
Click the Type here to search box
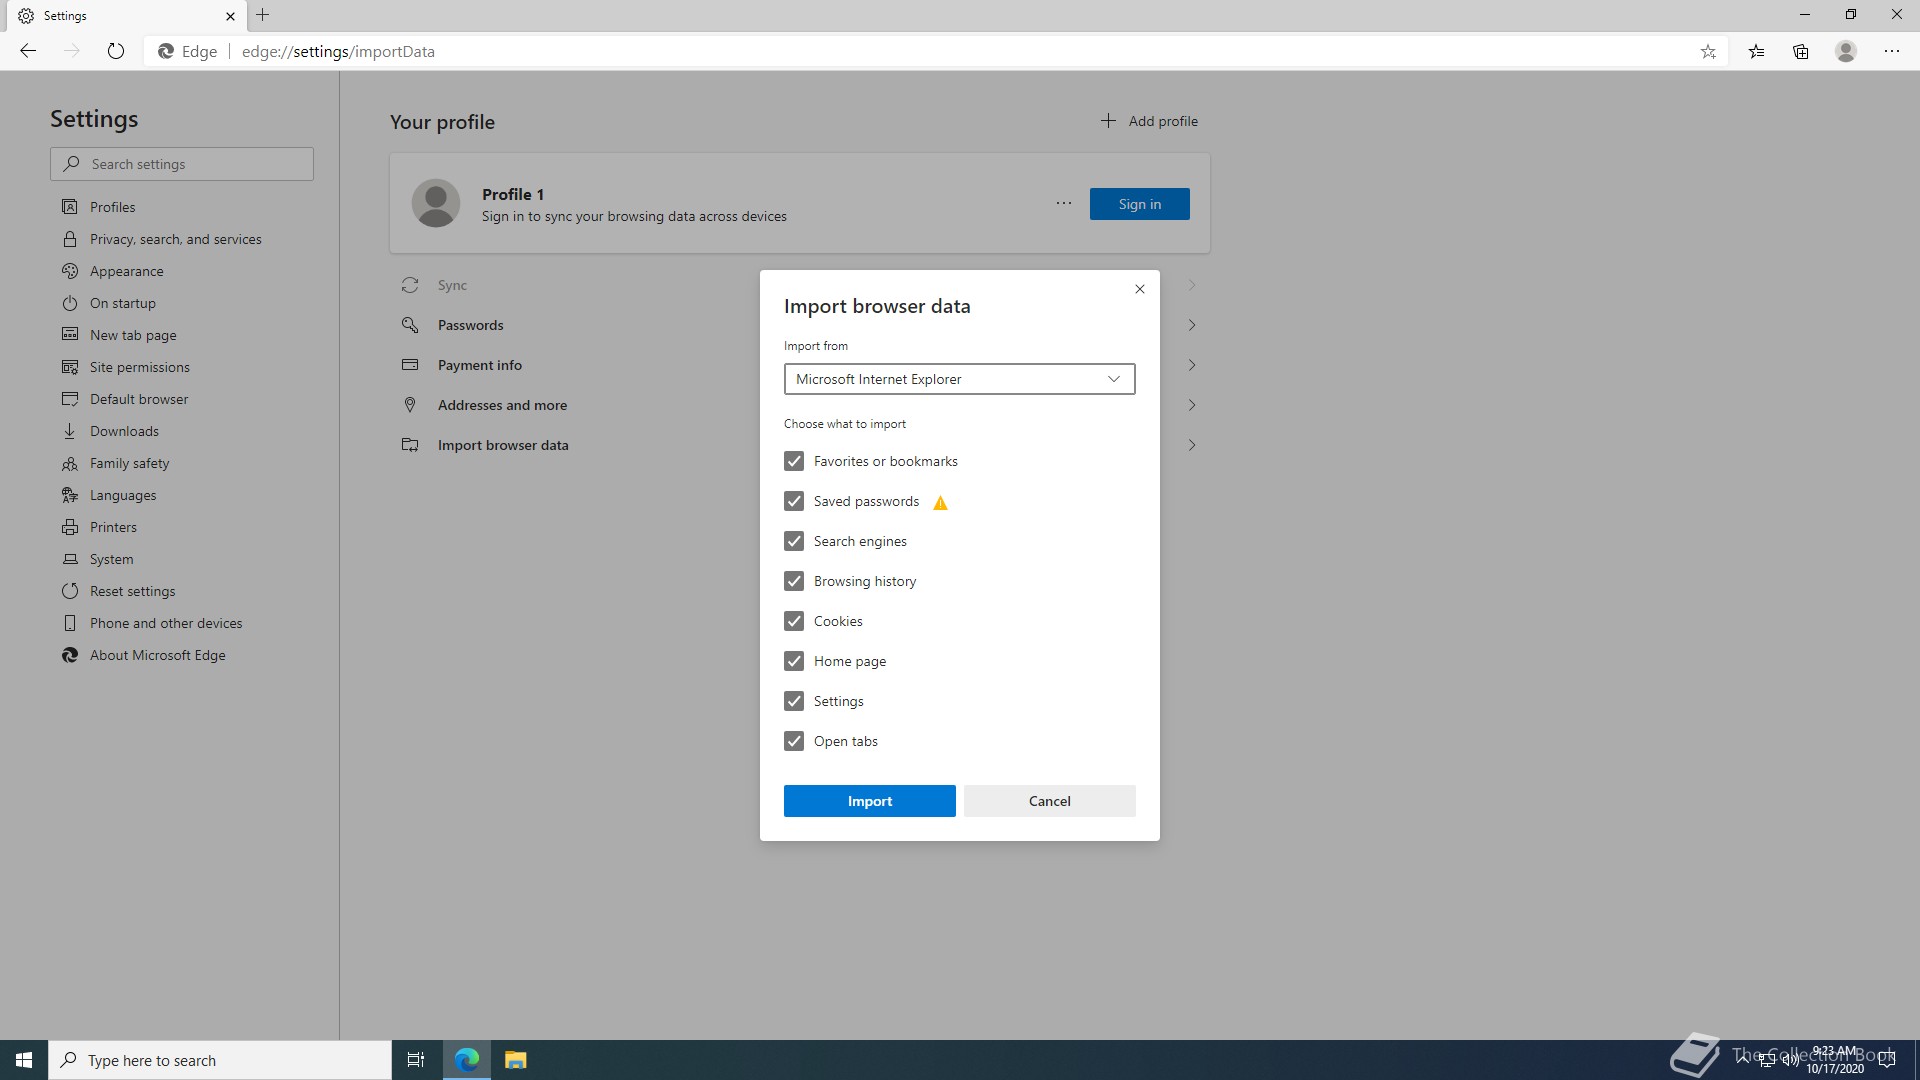click(220, 1060)
